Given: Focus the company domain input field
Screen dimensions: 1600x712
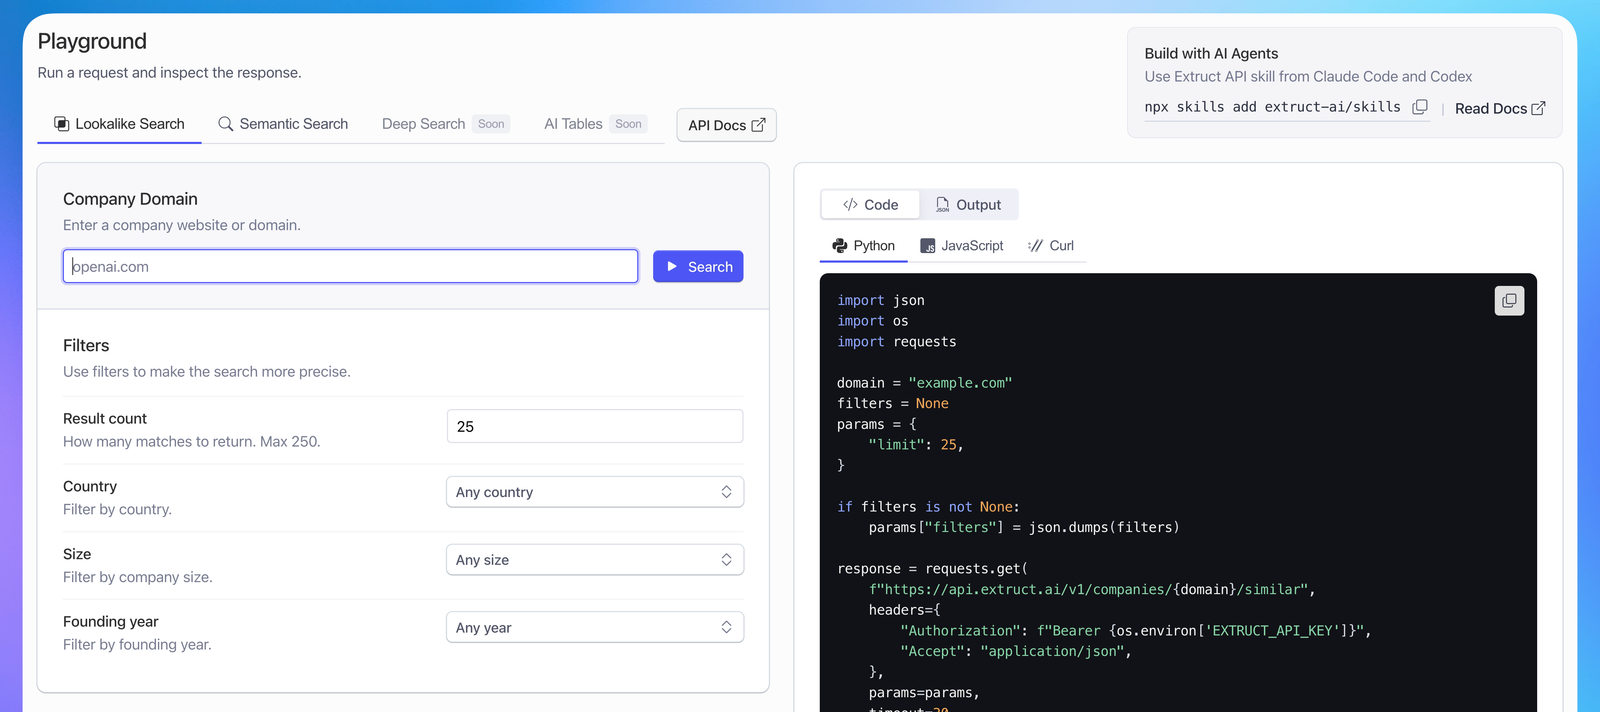Looking at the screenshot, I should click(350, 267).
